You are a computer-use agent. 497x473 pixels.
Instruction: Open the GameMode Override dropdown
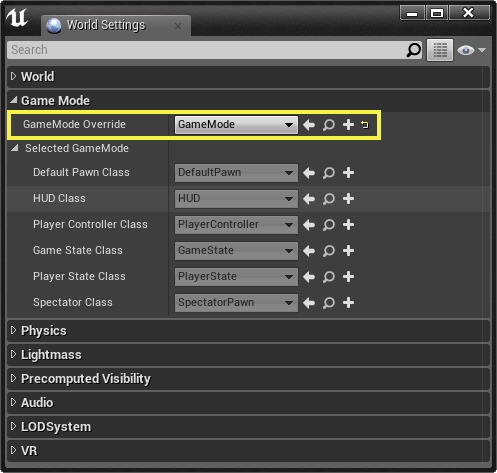click(236, 125)
